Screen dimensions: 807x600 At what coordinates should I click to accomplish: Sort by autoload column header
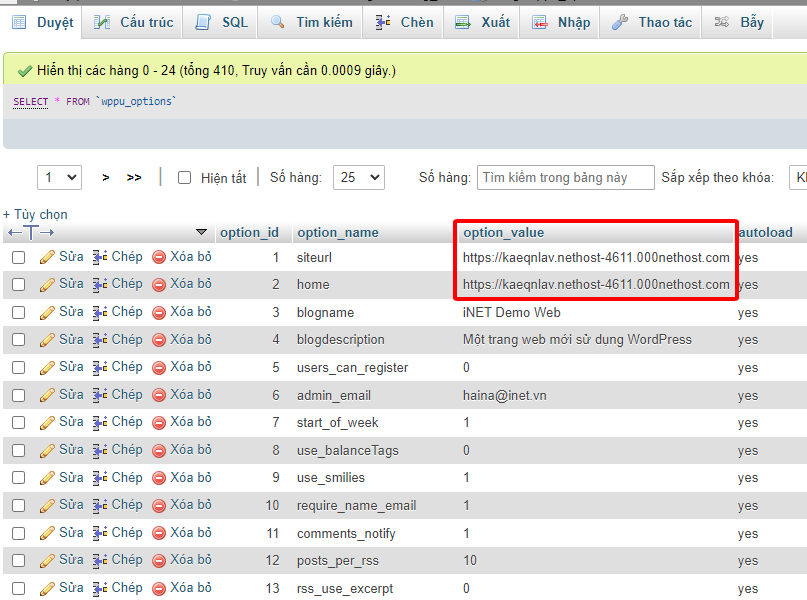(765, 233)
